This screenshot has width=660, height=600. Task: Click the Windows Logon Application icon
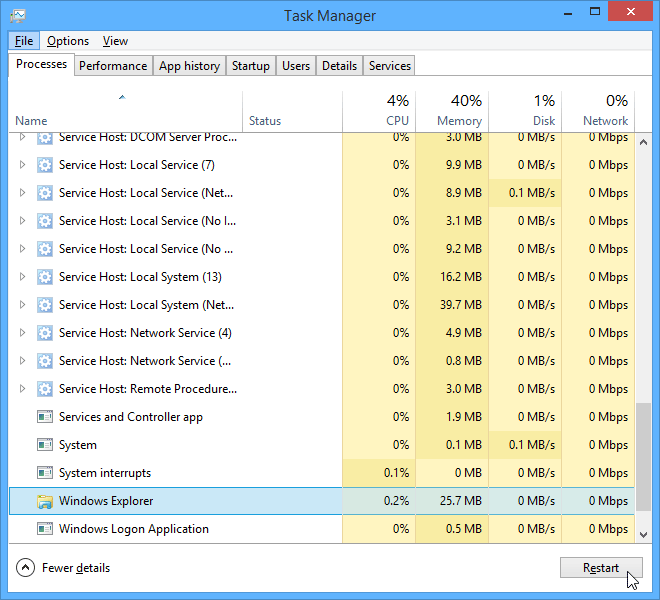coord(45,529)
